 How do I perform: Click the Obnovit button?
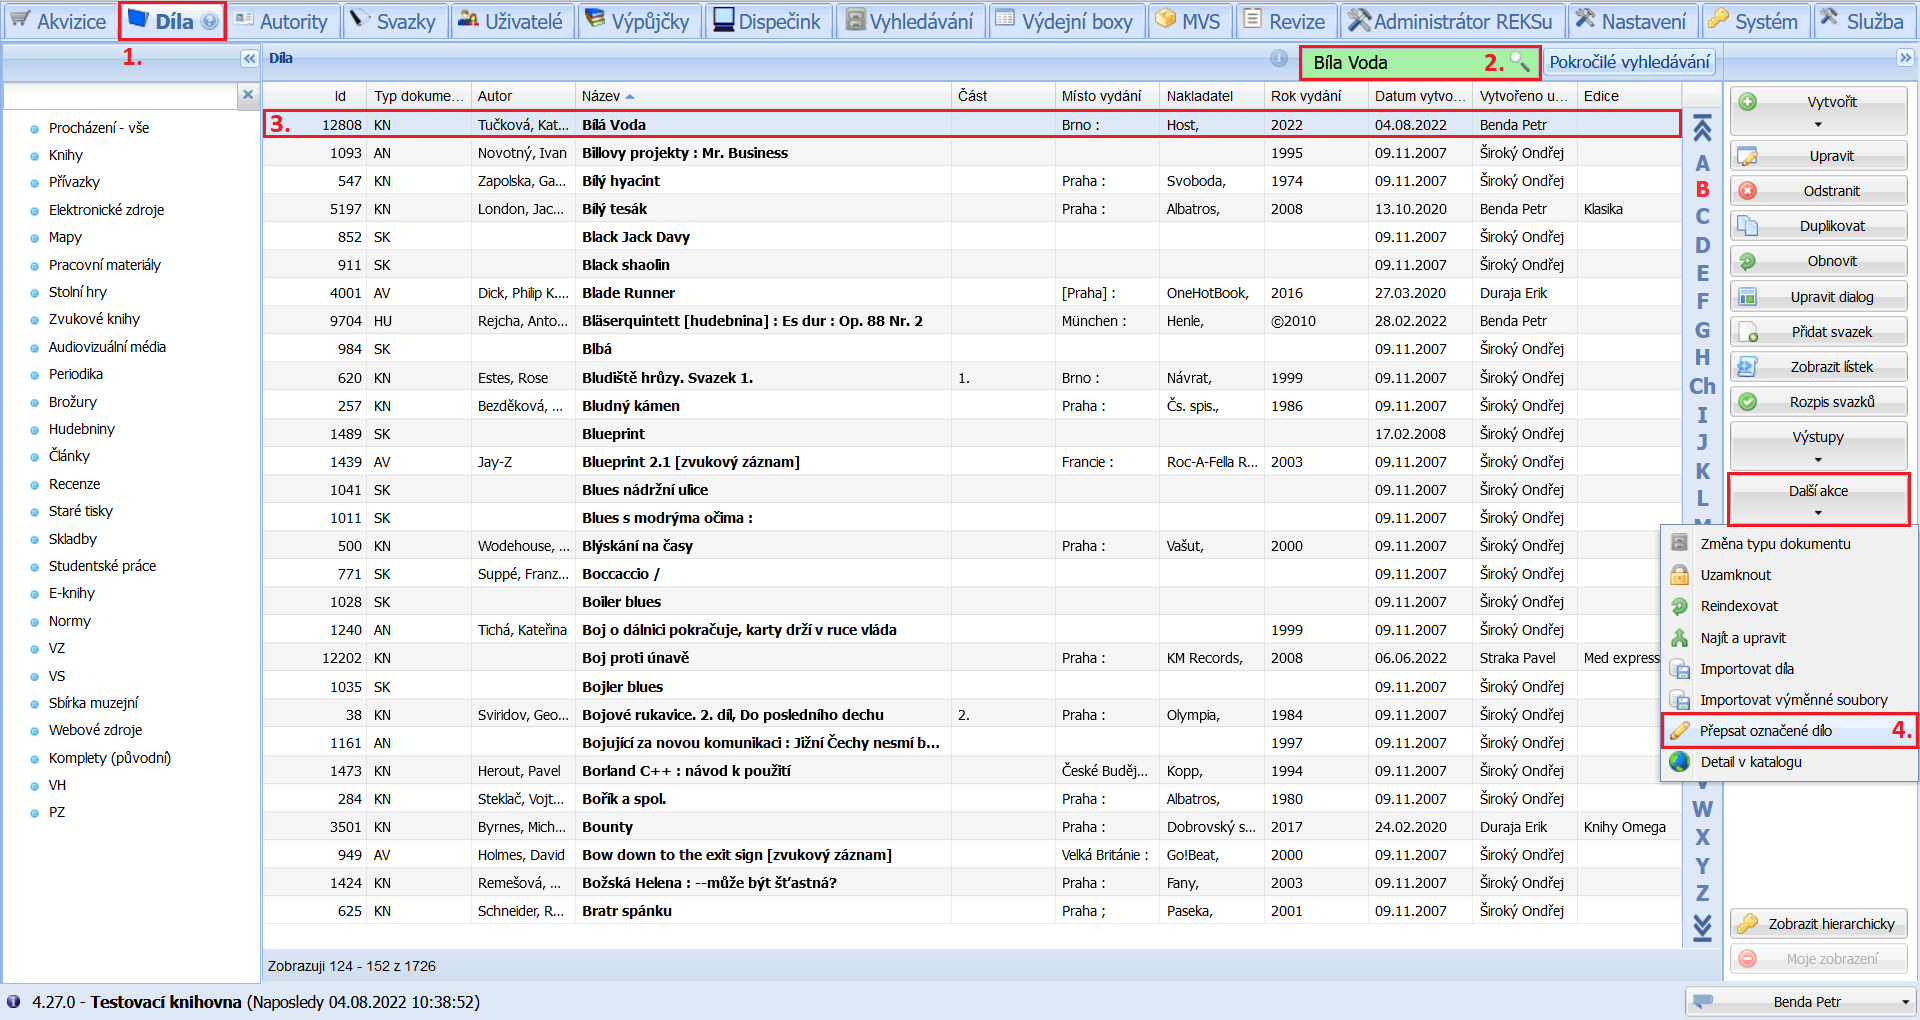point(1818,261)
